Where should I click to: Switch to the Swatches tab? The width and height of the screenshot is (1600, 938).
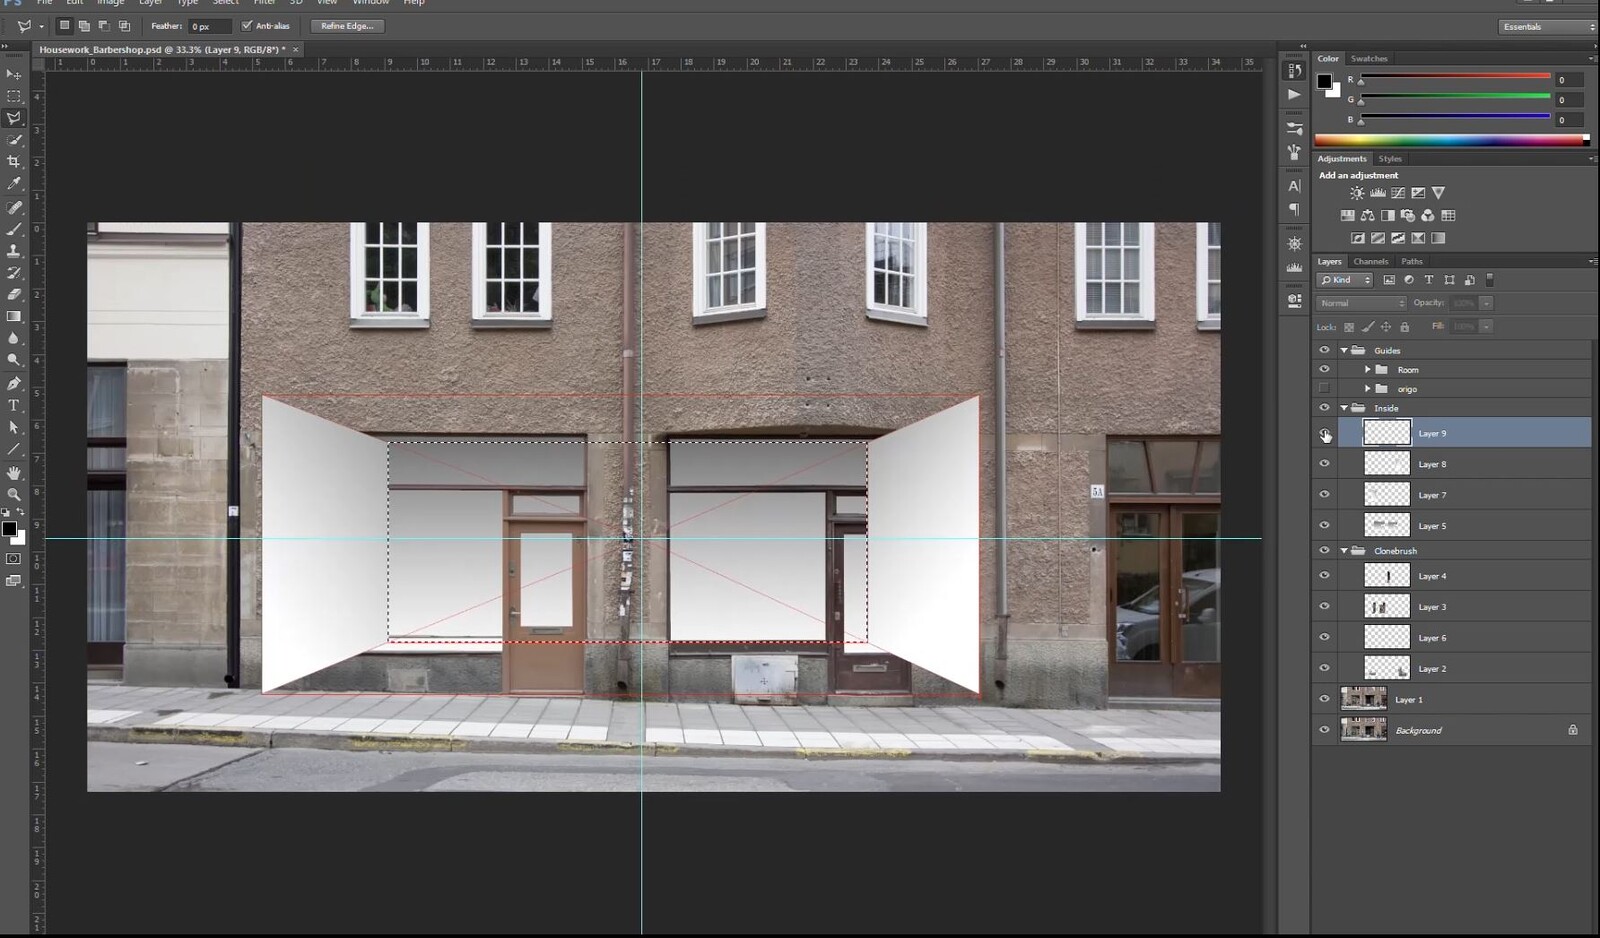click(1369, 59)
